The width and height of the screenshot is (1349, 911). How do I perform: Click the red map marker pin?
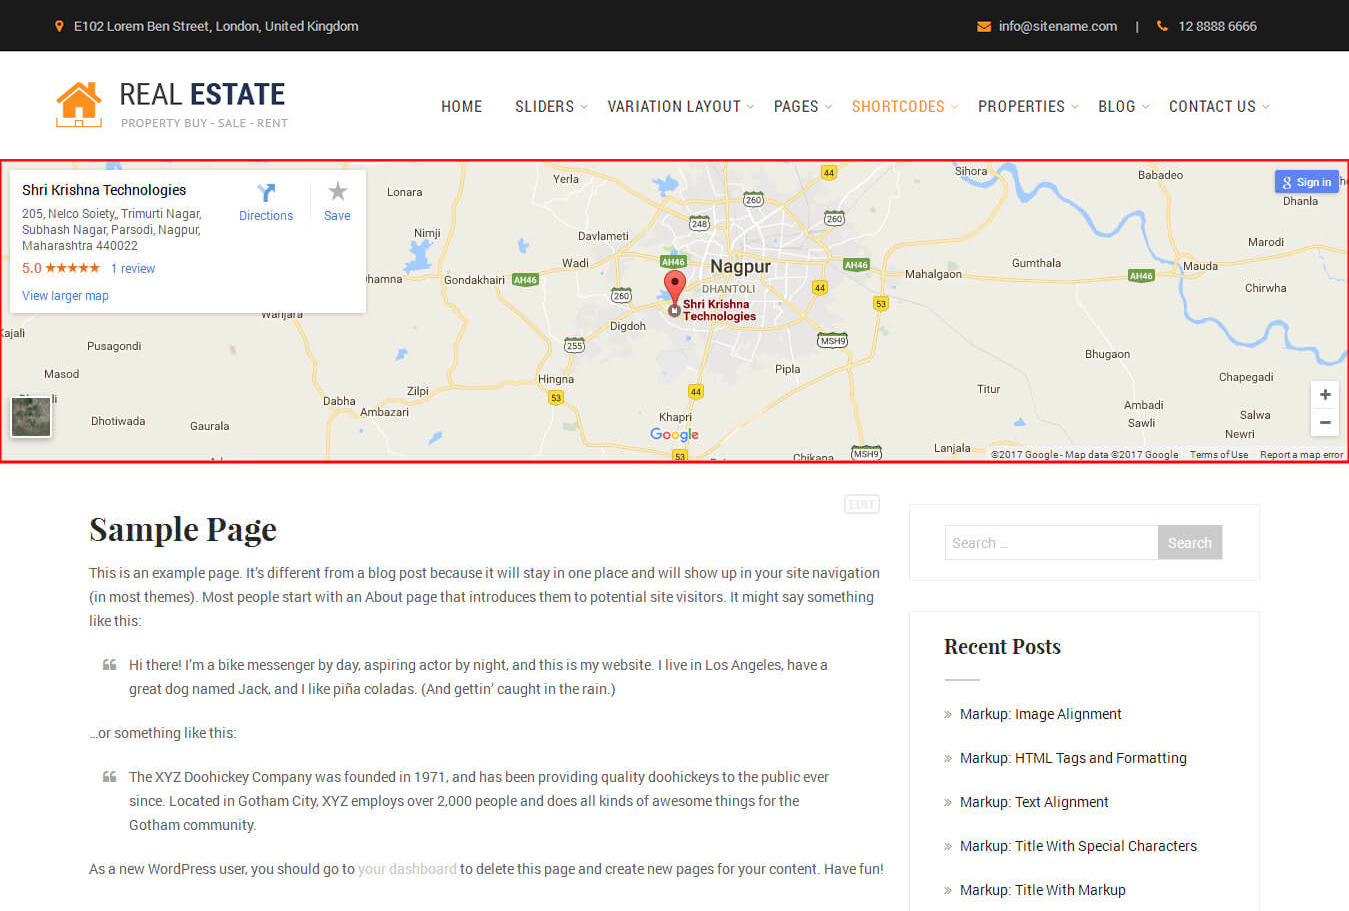(675, 287)
